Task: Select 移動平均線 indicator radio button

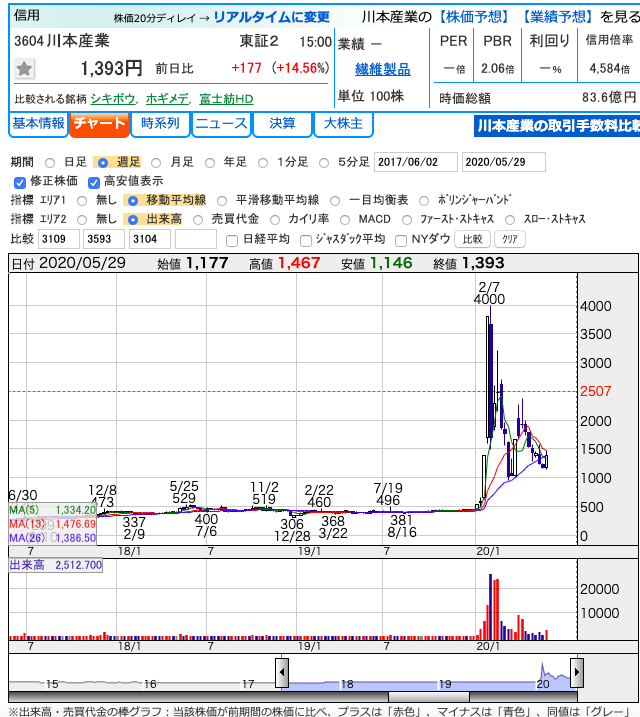Action: point(133,201)
